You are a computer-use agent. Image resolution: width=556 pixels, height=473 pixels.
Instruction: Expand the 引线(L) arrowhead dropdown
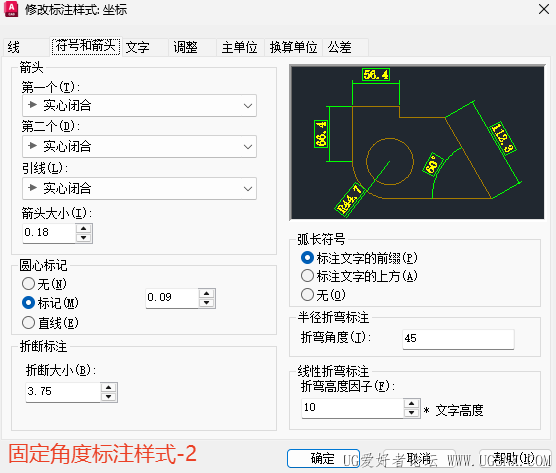(x=139, y=188)
